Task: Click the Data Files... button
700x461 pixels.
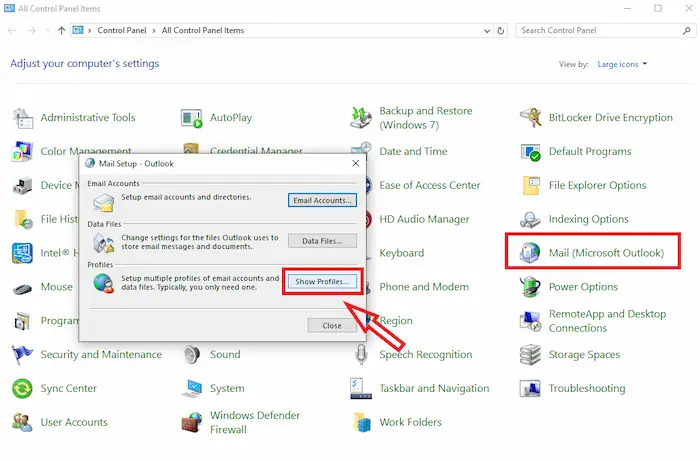Action: 322,241
